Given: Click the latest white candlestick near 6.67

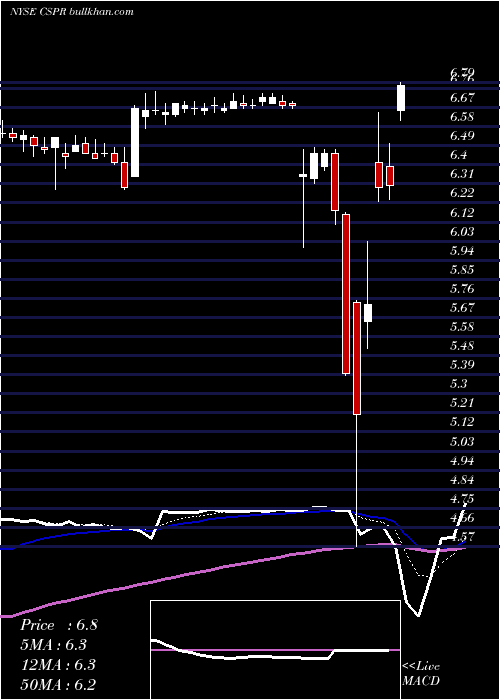Looking at the screenshot, I should pos(401,98).
